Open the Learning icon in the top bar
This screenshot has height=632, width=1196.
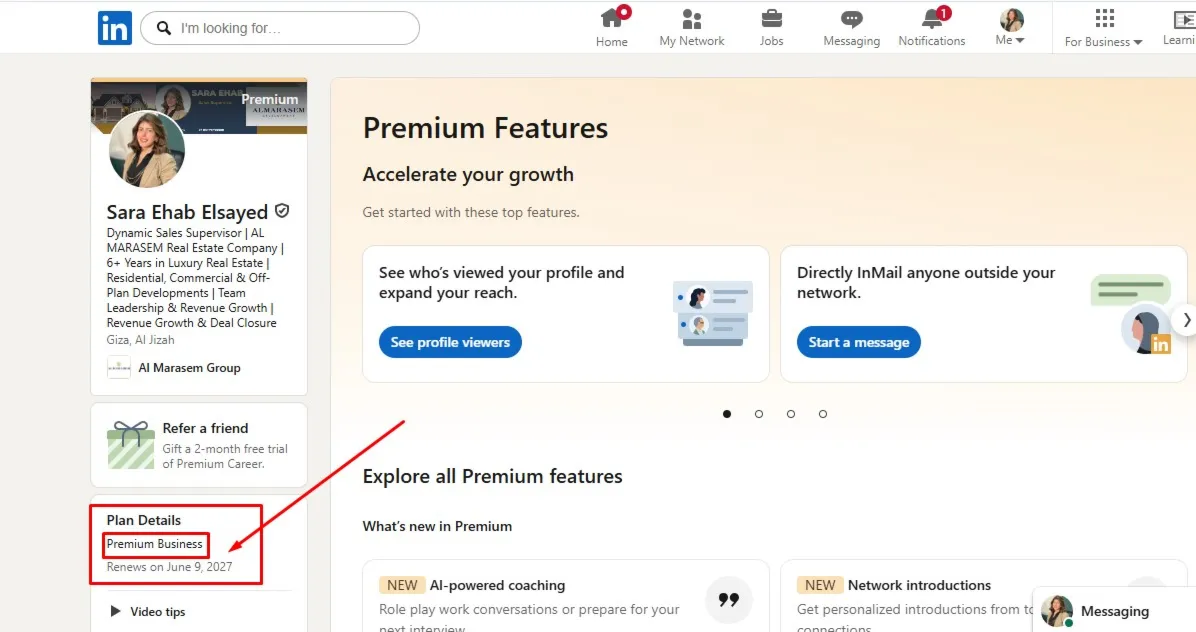pos(1180,27)
